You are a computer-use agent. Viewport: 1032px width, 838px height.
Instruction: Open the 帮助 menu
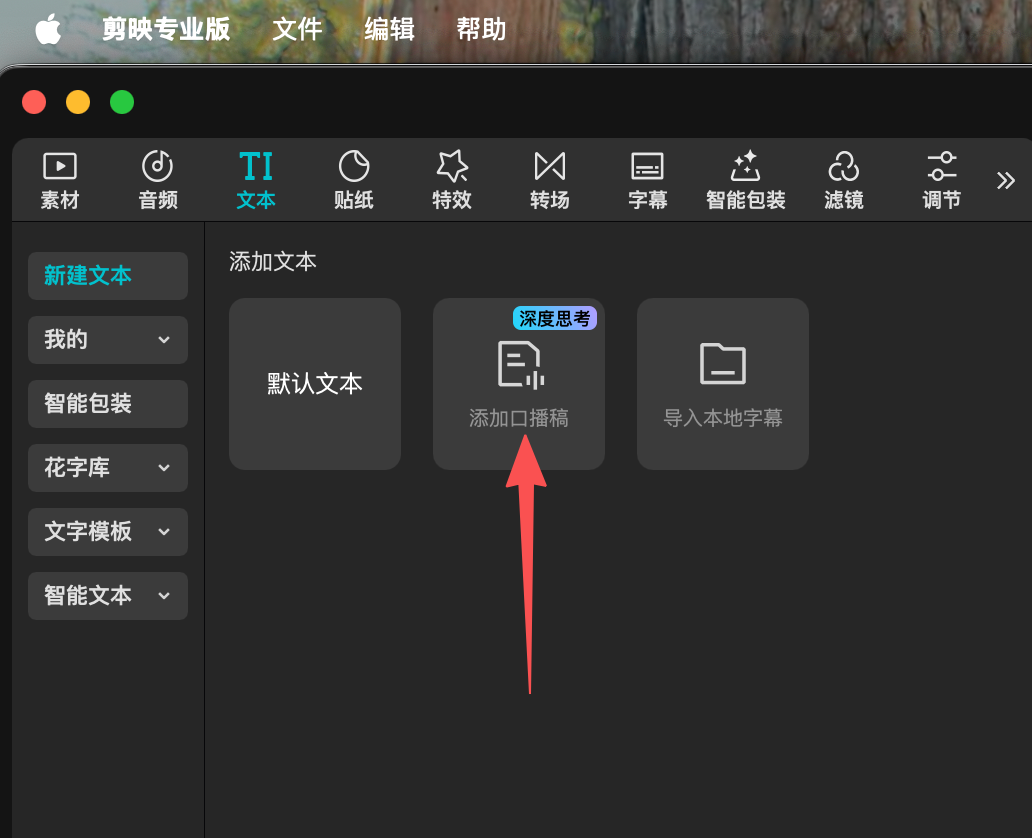(481, 30)
